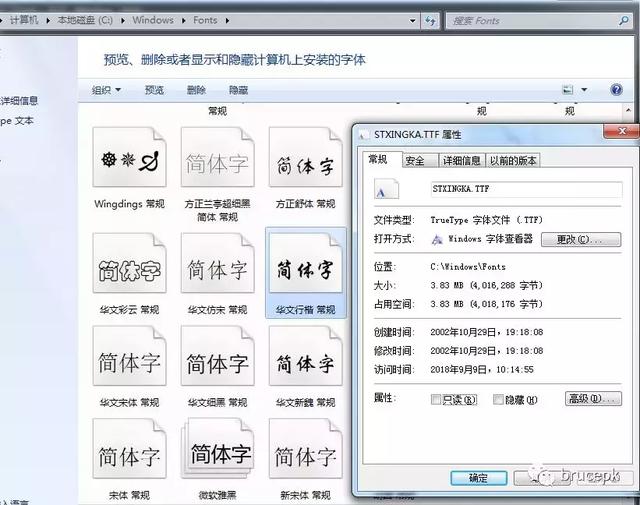640x505 pixels.
Task: Click the 计算机 breadcrumb segment
Action: (24, 20)
